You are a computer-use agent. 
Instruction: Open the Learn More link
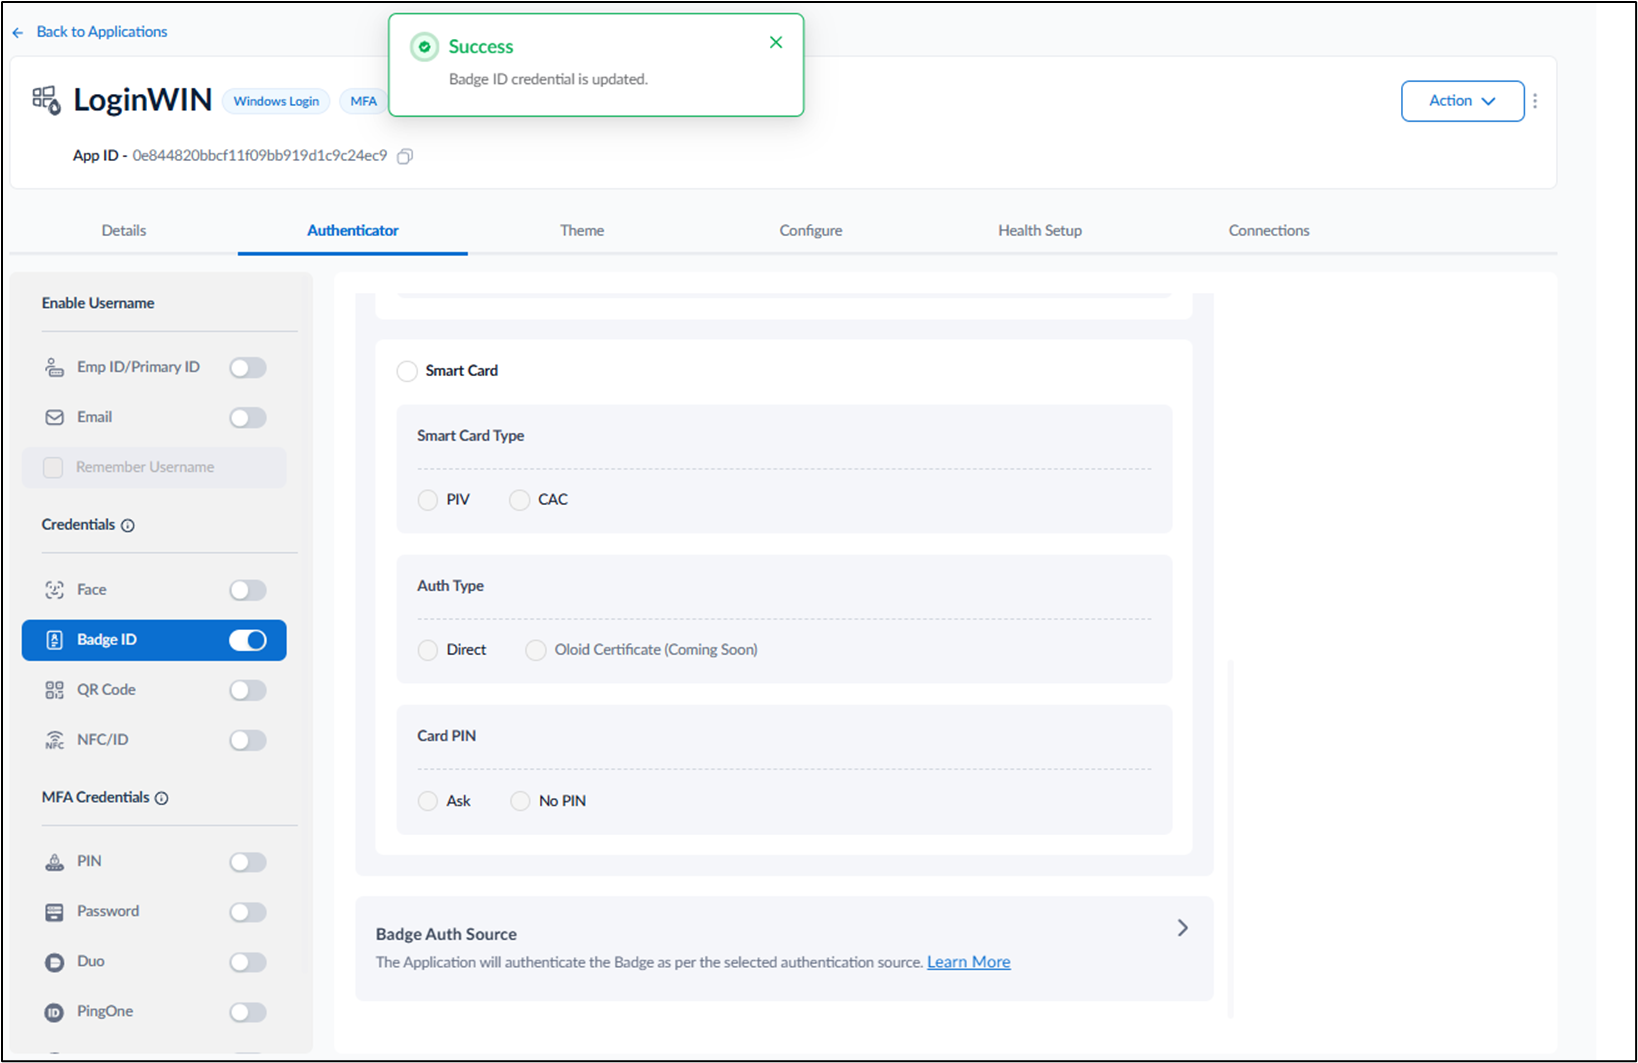point(969,962)
